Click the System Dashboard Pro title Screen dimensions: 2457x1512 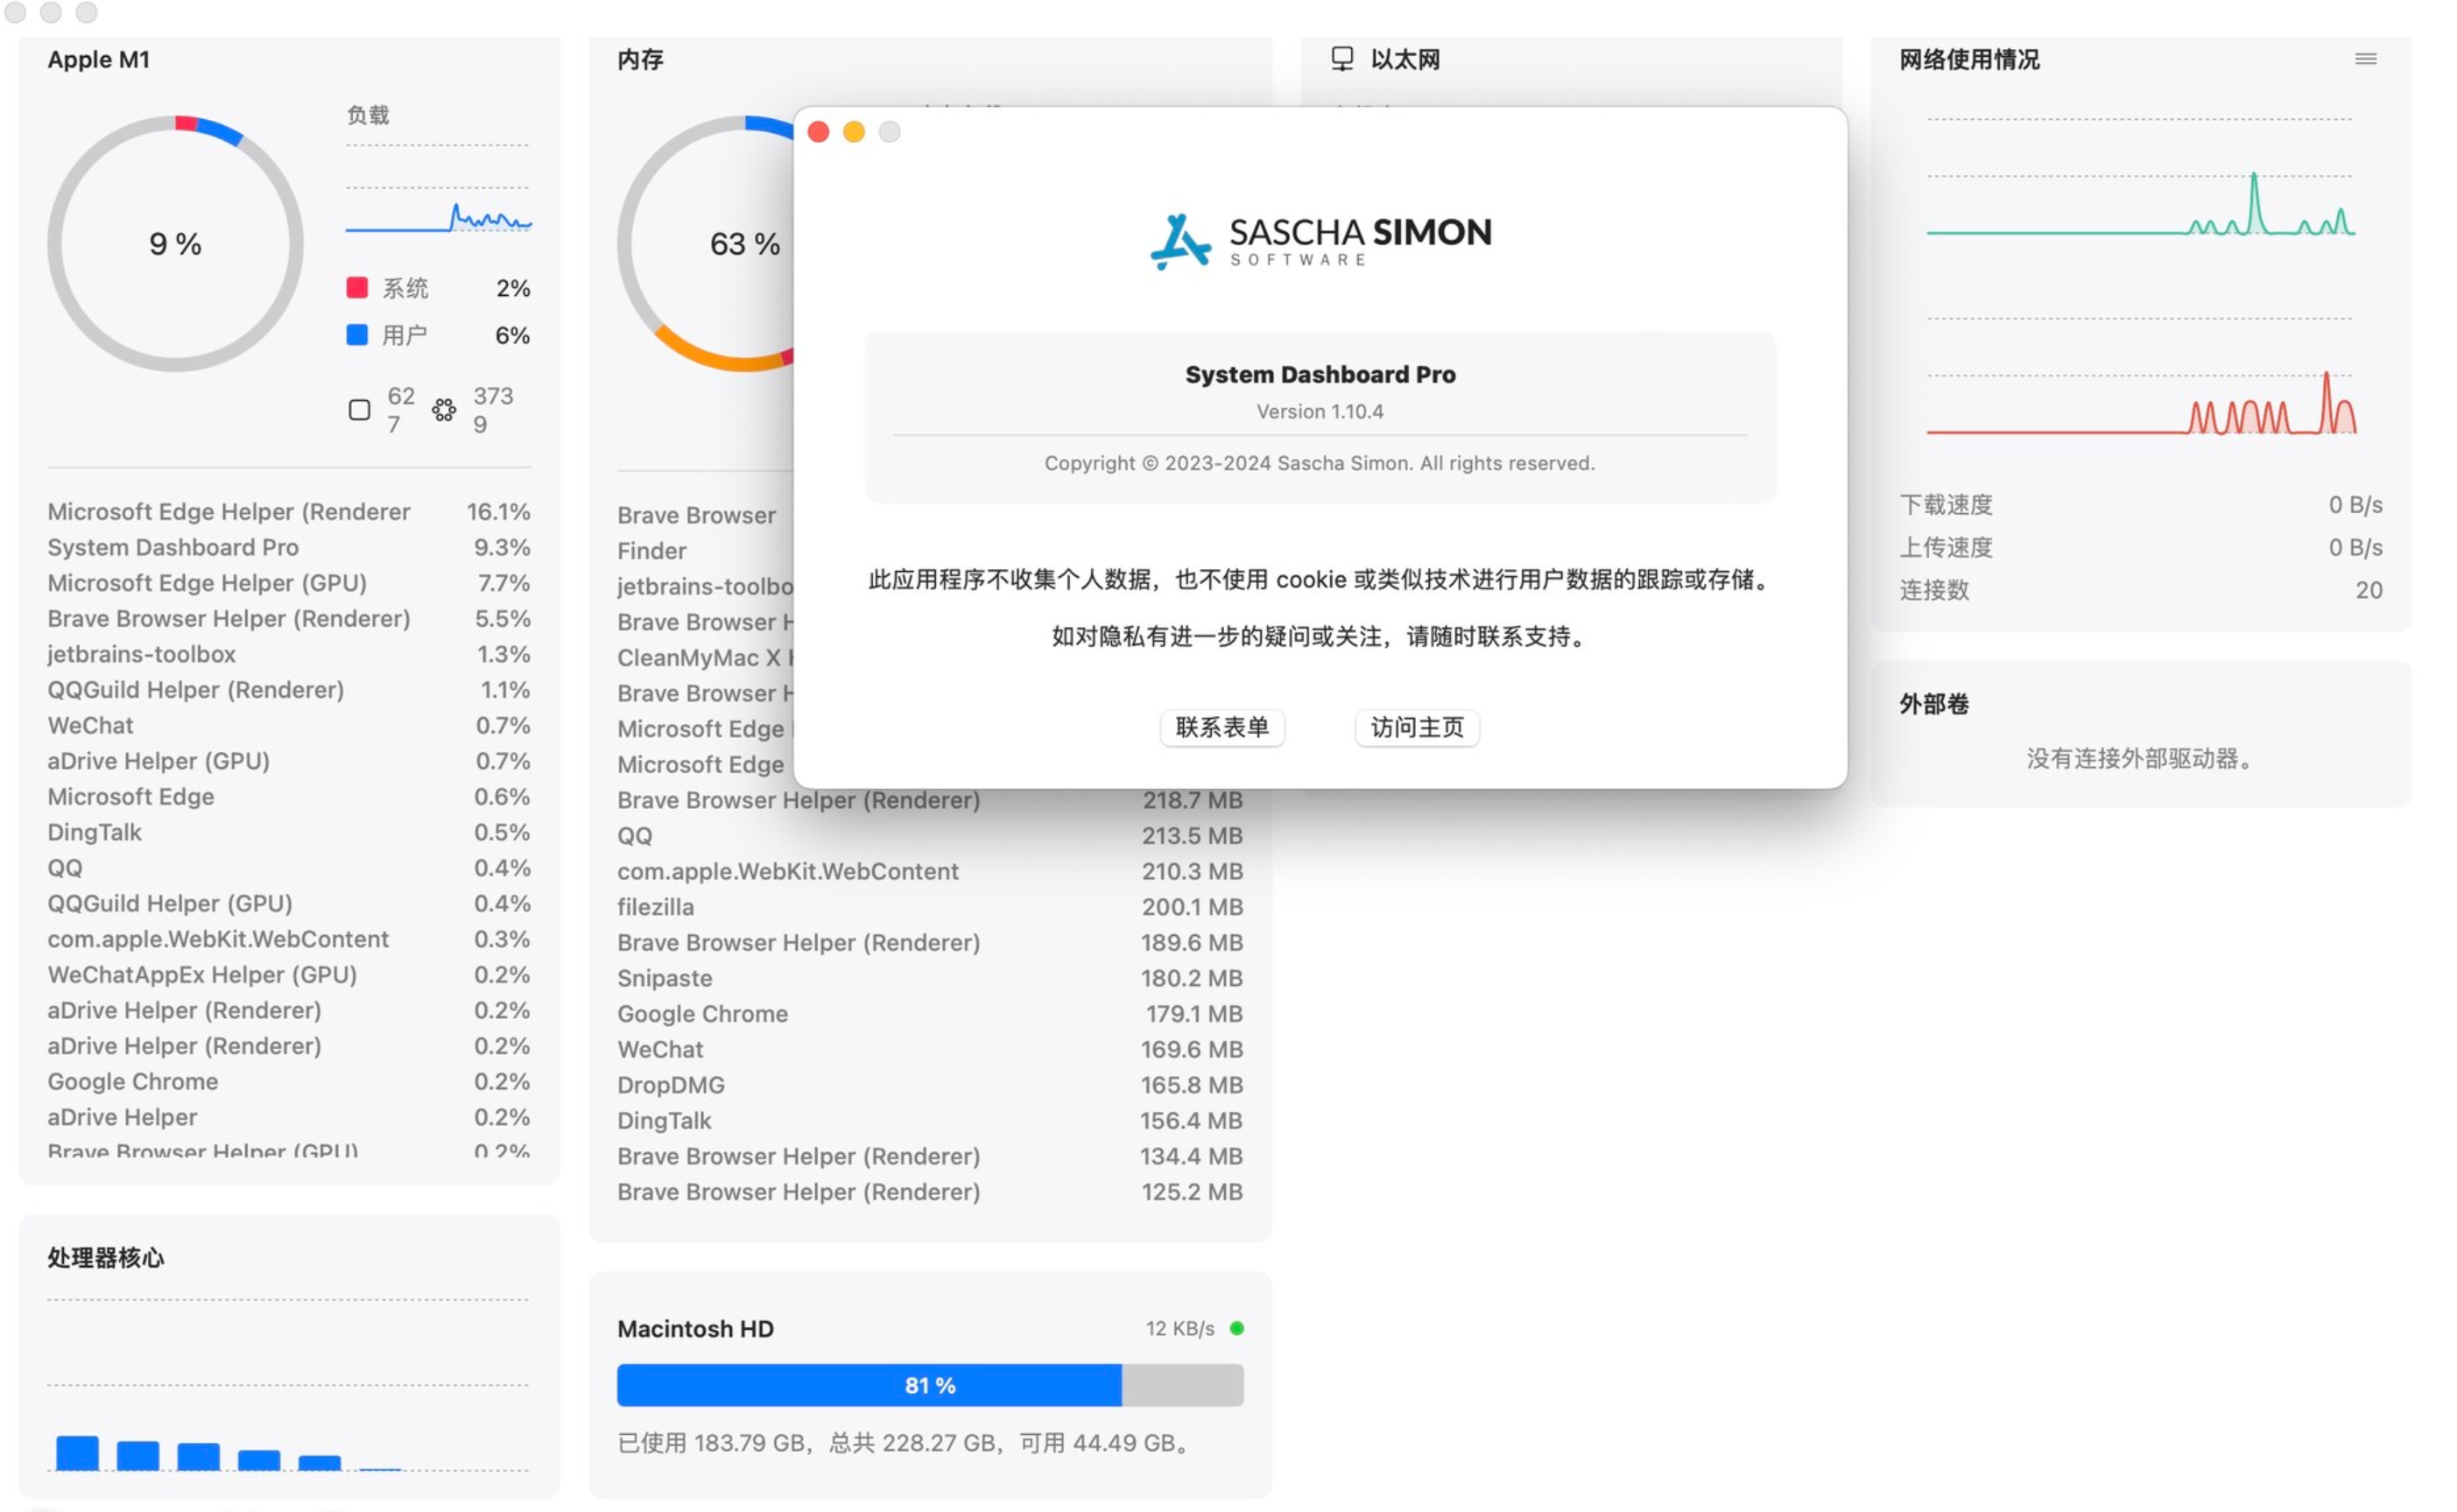pyautogui.click(x=1320, y=375)
